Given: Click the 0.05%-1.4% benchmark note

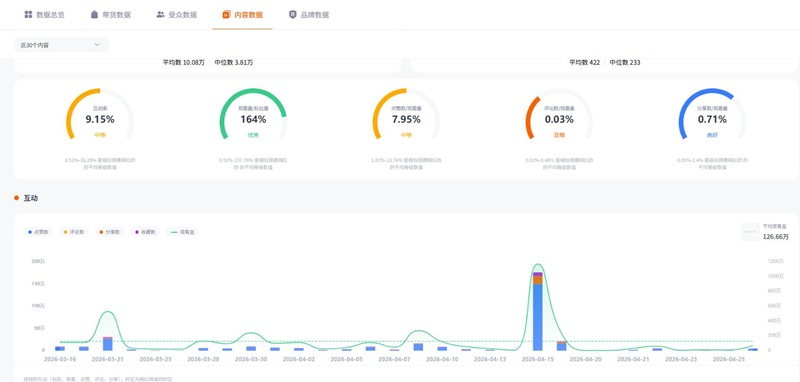Looking at the screenshot, I should (x=712, y=163).
